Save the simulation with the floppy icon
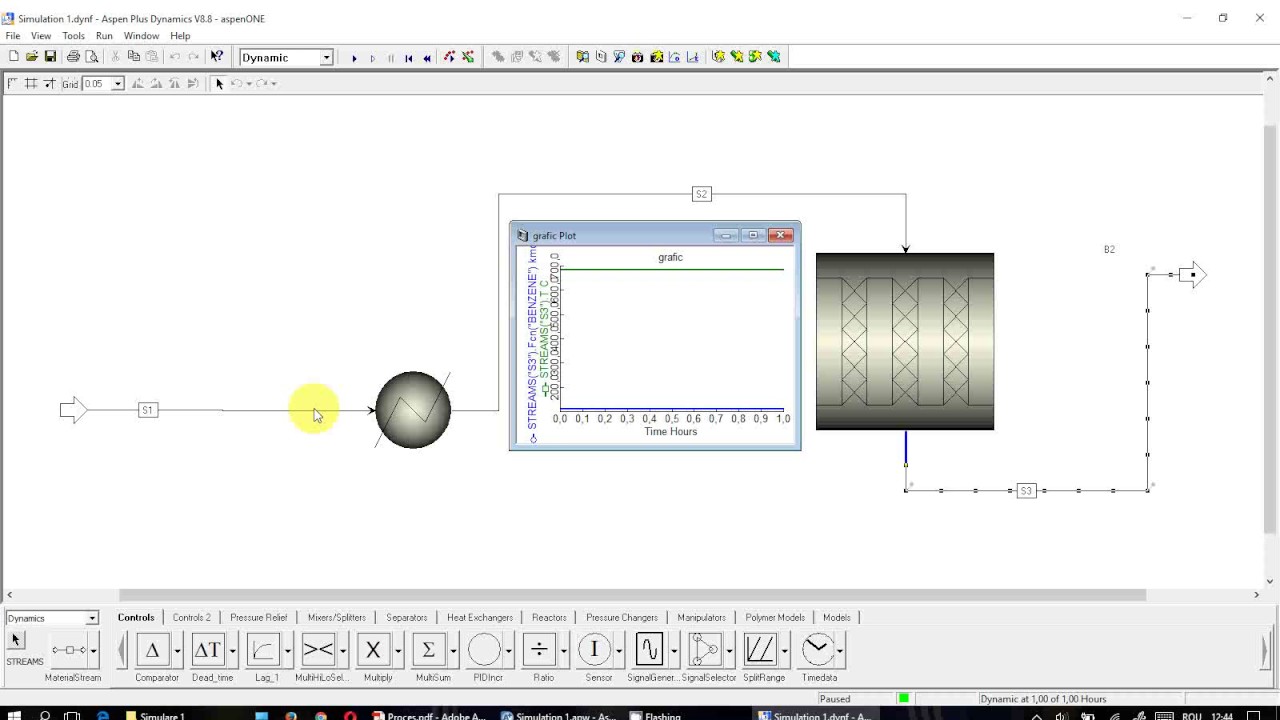Image resolution: width=1280 pixels, height=720 pixels. 50,57
